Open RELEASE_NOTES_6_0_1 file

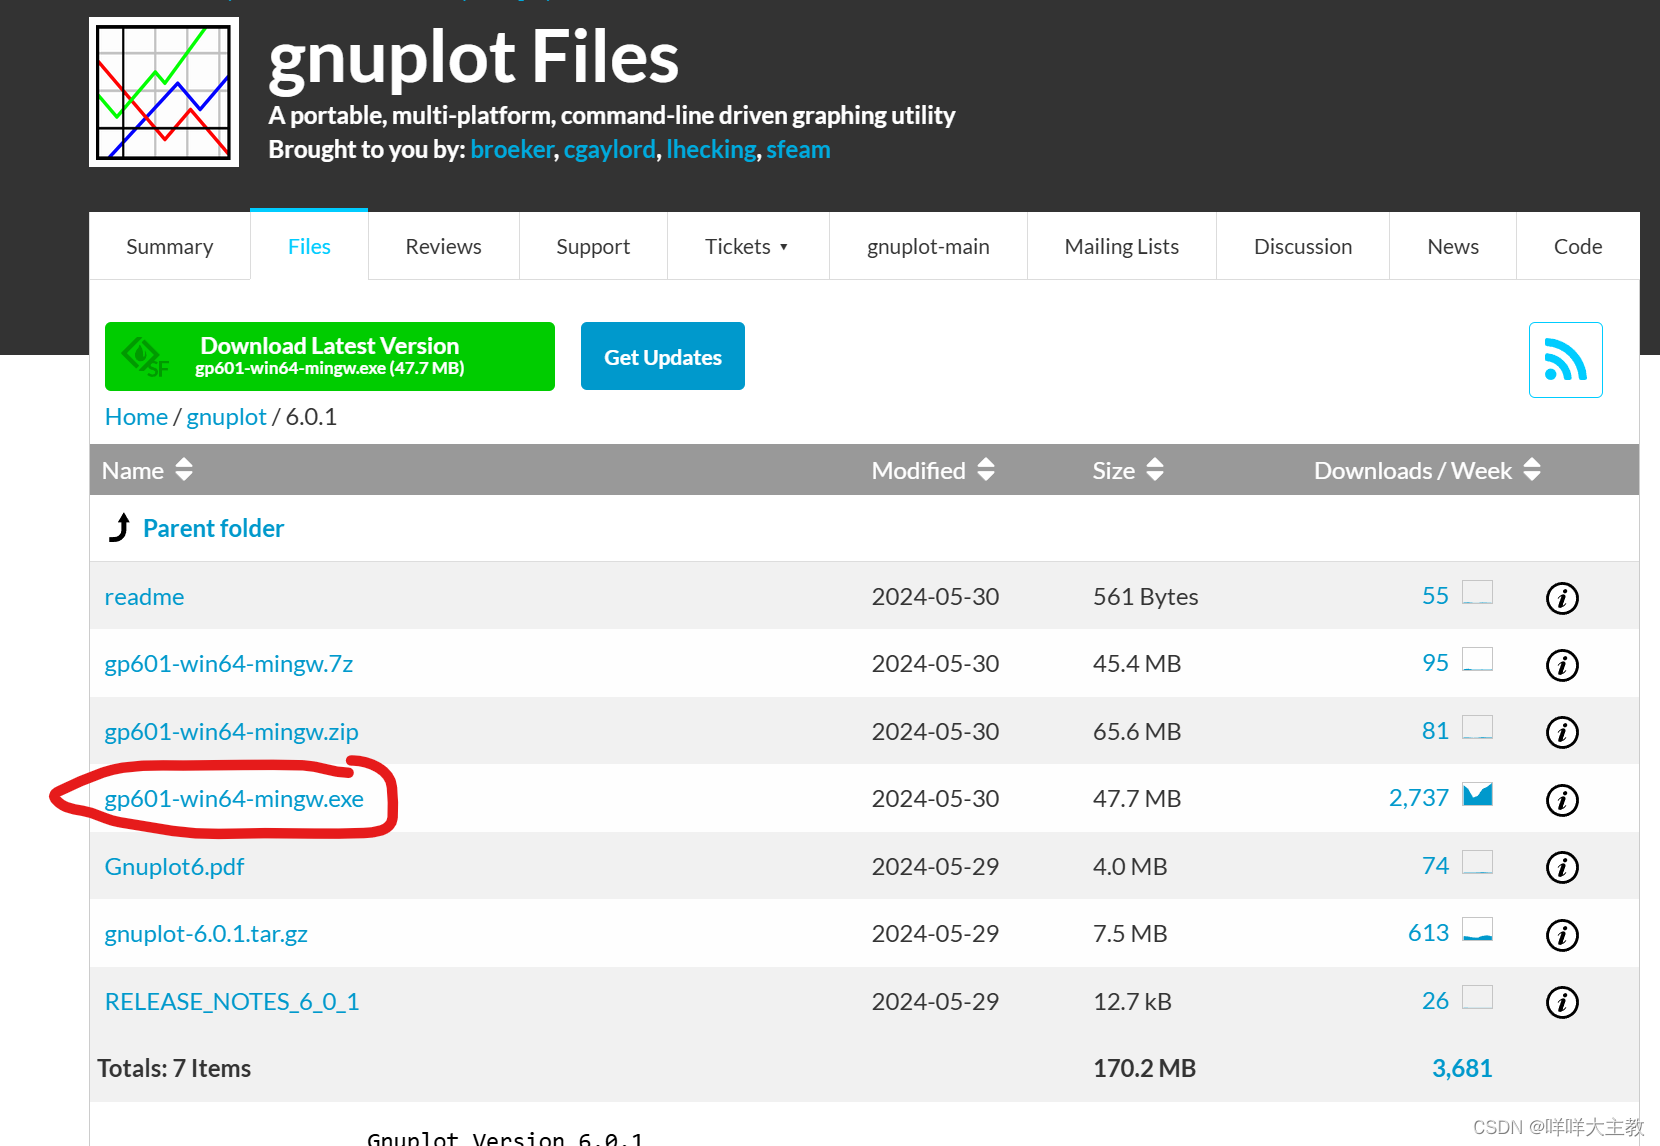click(x=232, y=1001)
